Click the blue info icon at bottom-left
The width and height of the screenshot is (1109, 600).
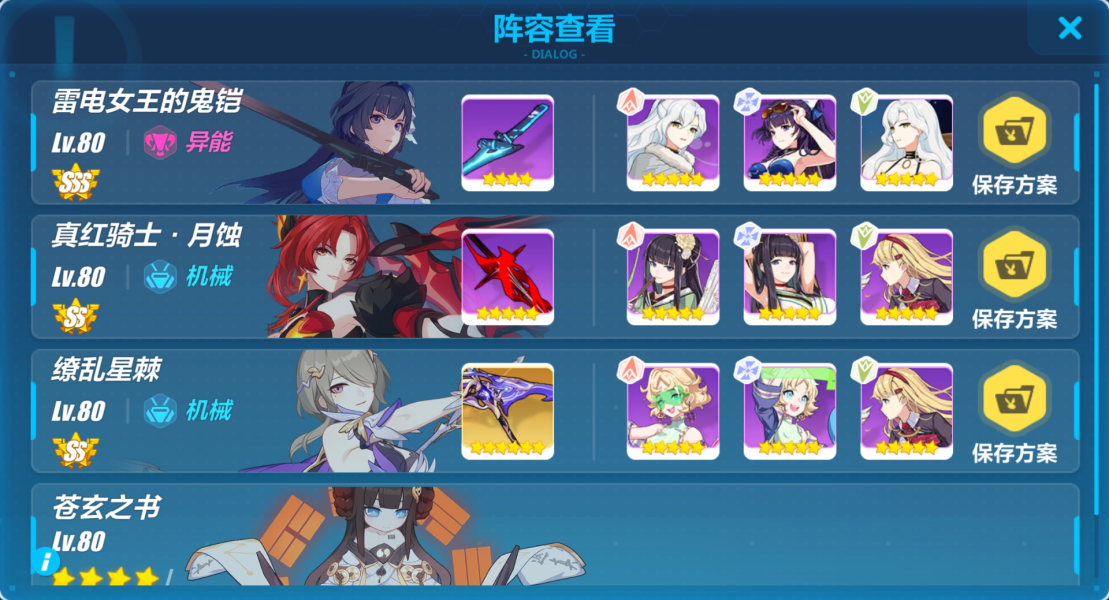coord(46,562)
